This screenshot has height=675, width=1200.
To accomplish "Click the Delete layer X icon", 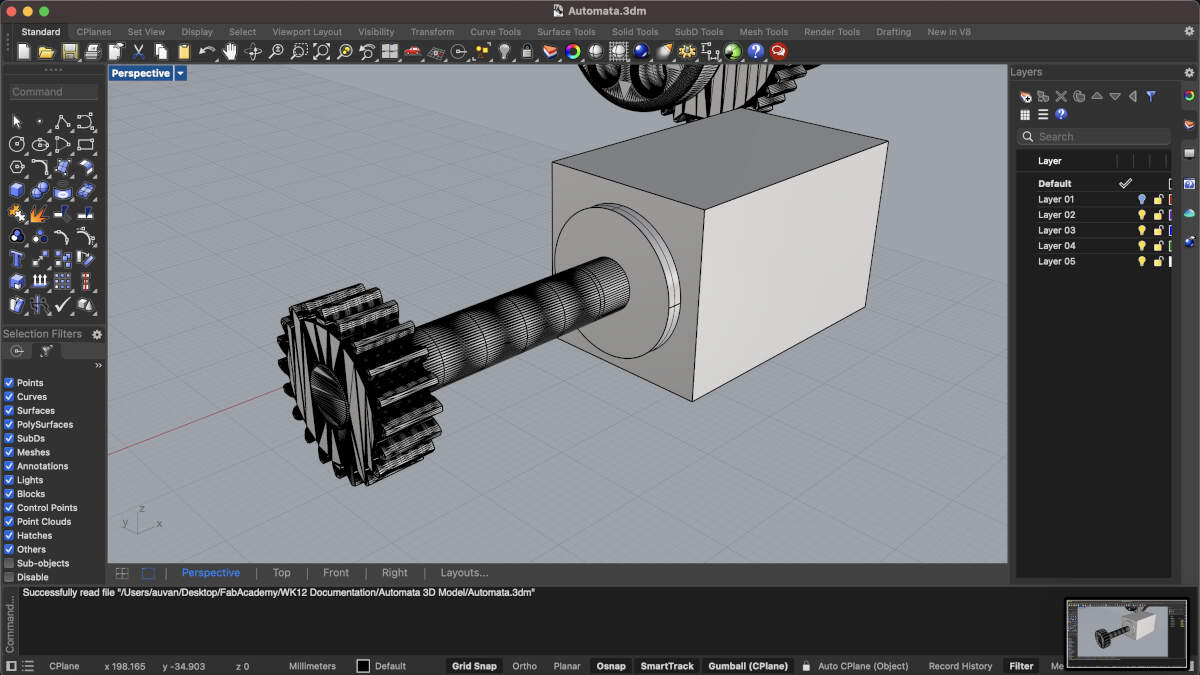I will [1061, 97].
